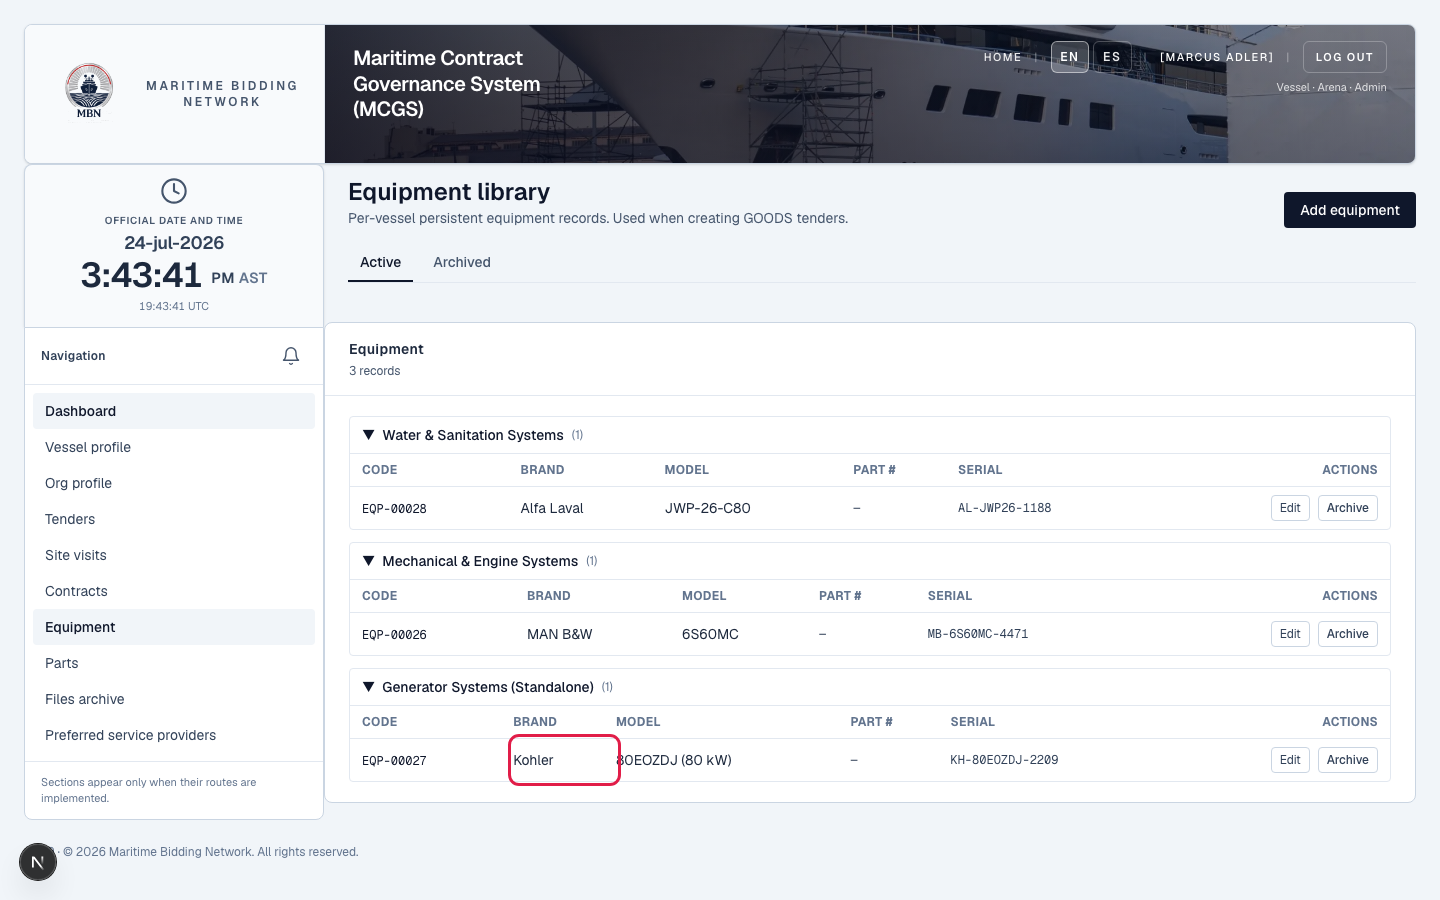
Task: Go to HOME in header
Action: (x=1002, y=57)
